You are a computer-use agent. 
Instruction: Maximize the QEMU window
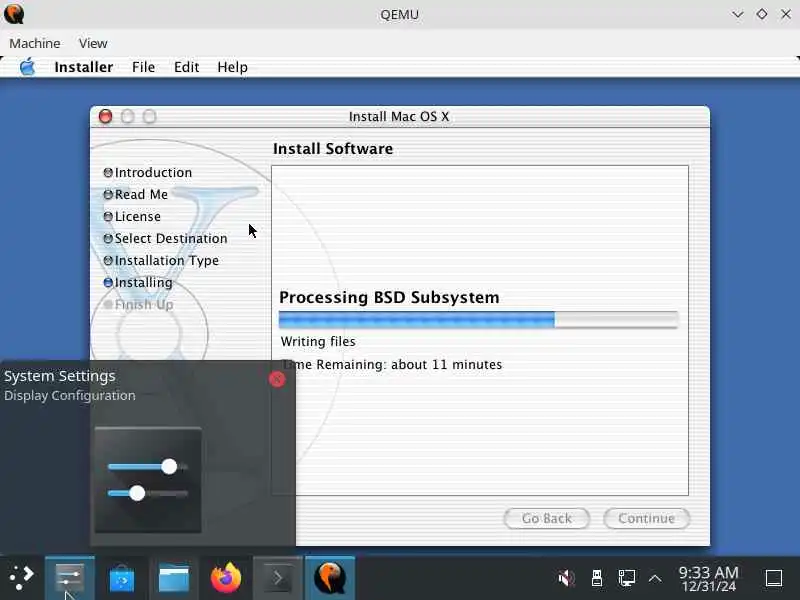coord(762,14)
